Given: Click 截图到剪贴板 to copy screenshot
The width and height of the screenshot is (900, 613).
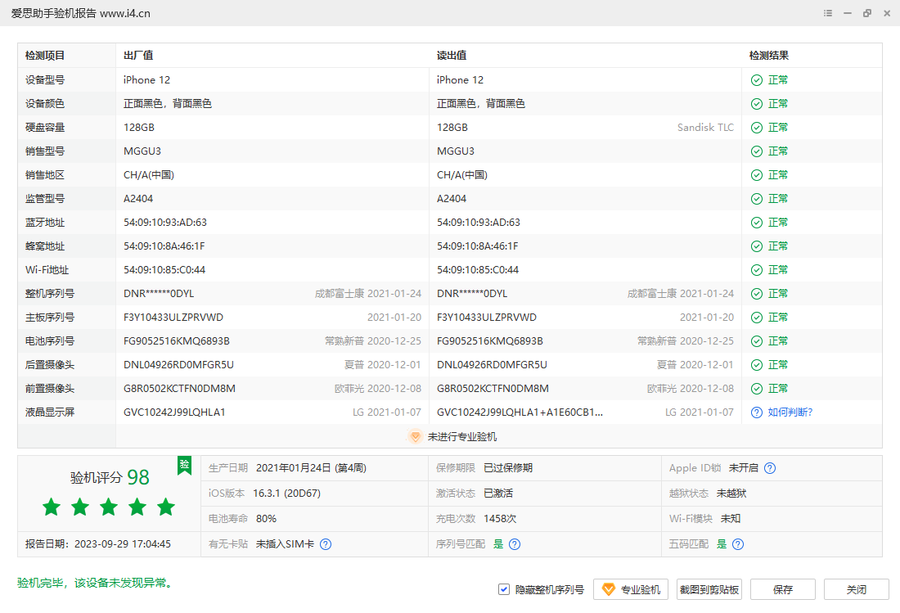Looking at the screenshot, I should point(709,589).
